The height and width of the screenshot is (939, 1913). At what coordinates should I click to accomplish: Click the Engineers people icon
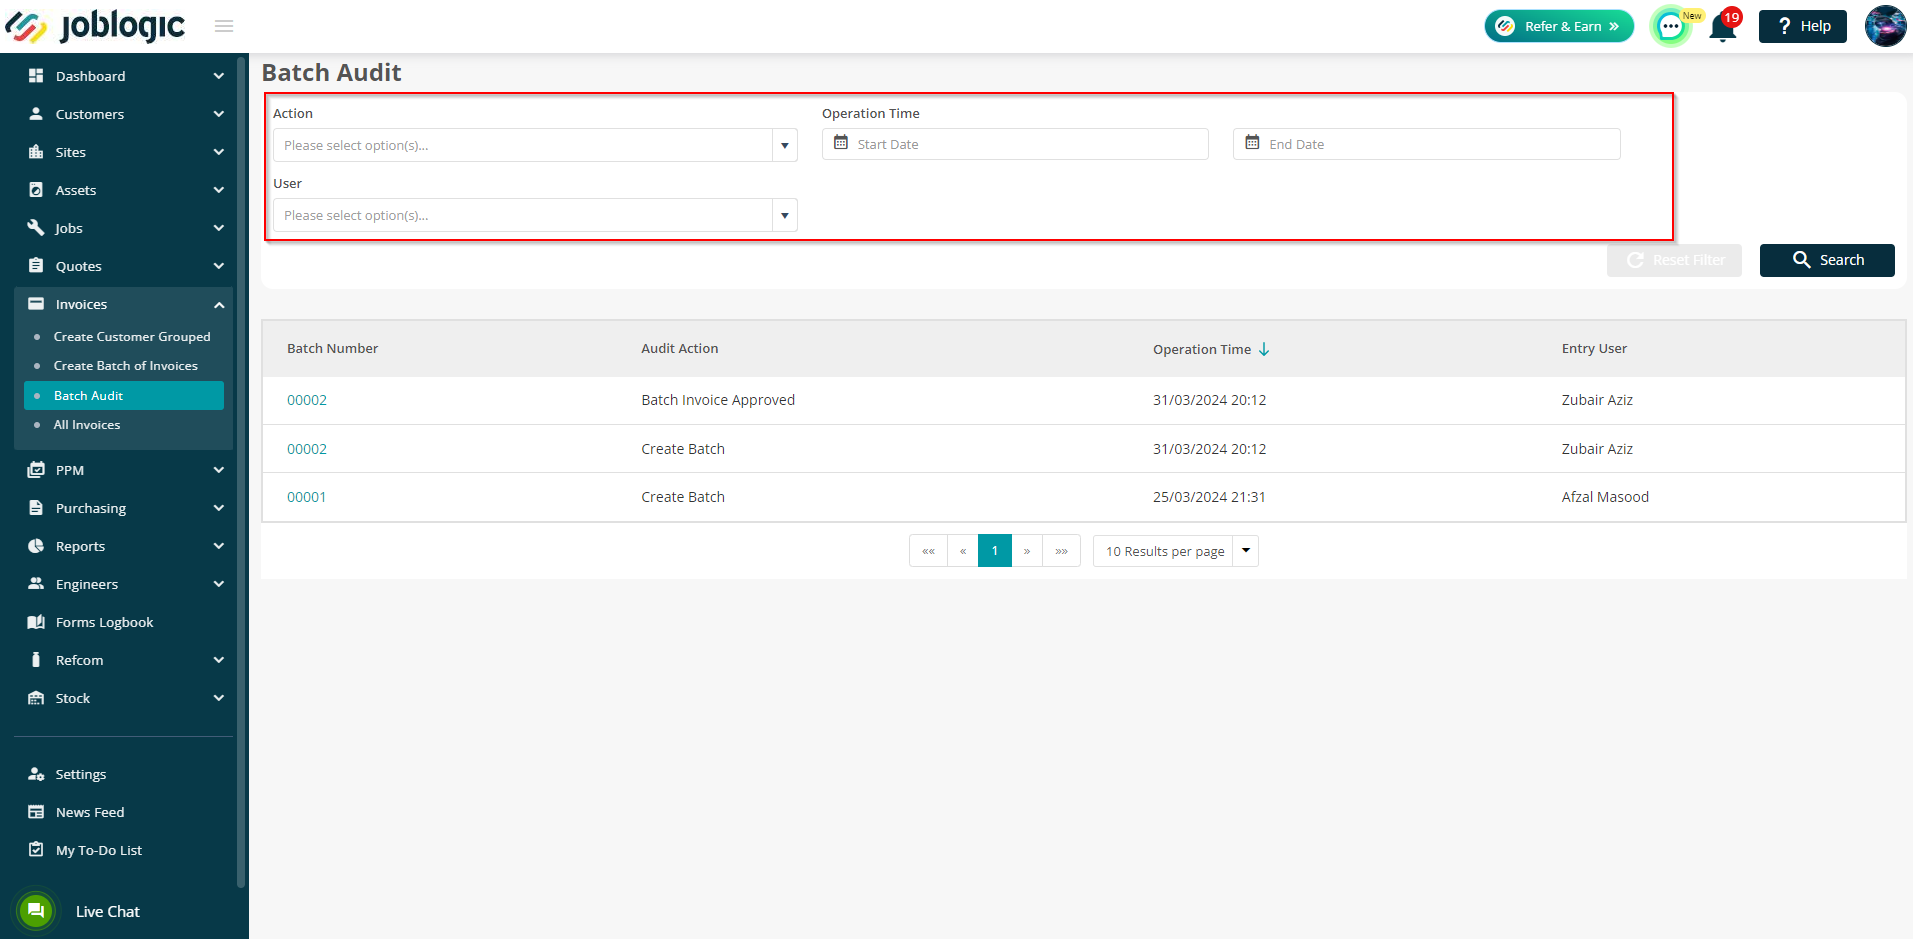point(36,584)
